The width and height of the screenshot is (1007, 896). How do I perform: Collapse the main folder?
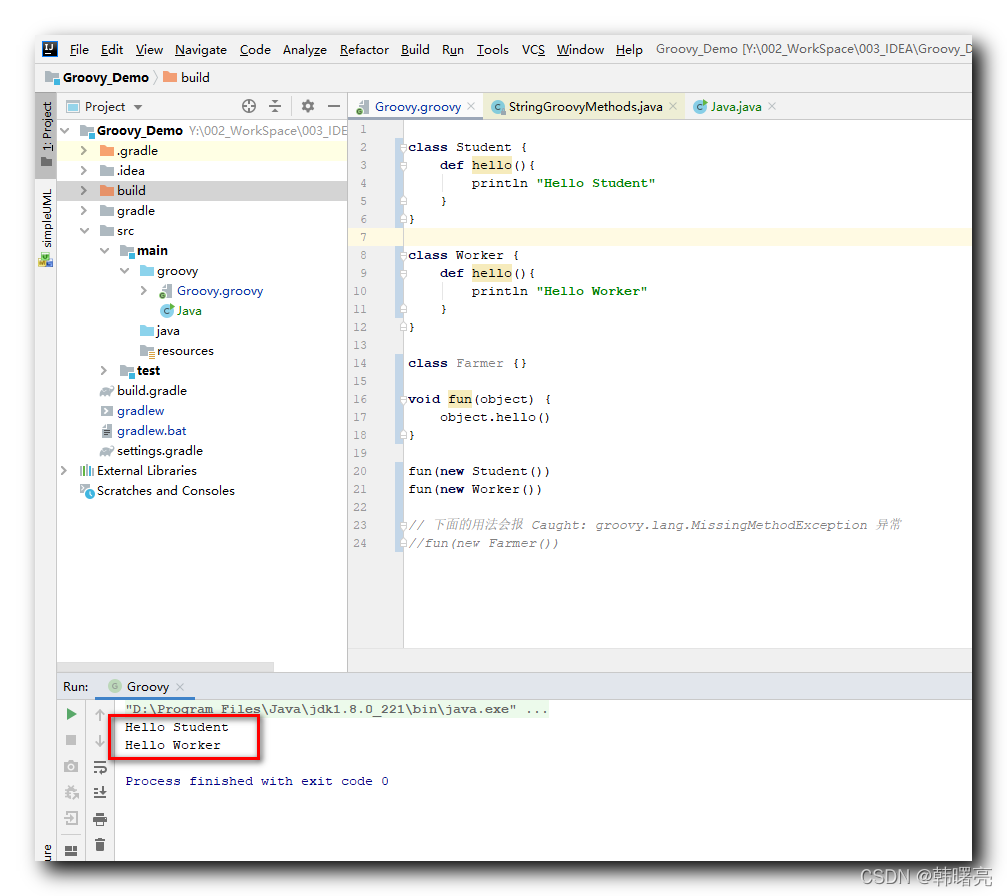[x=104, y=250]
